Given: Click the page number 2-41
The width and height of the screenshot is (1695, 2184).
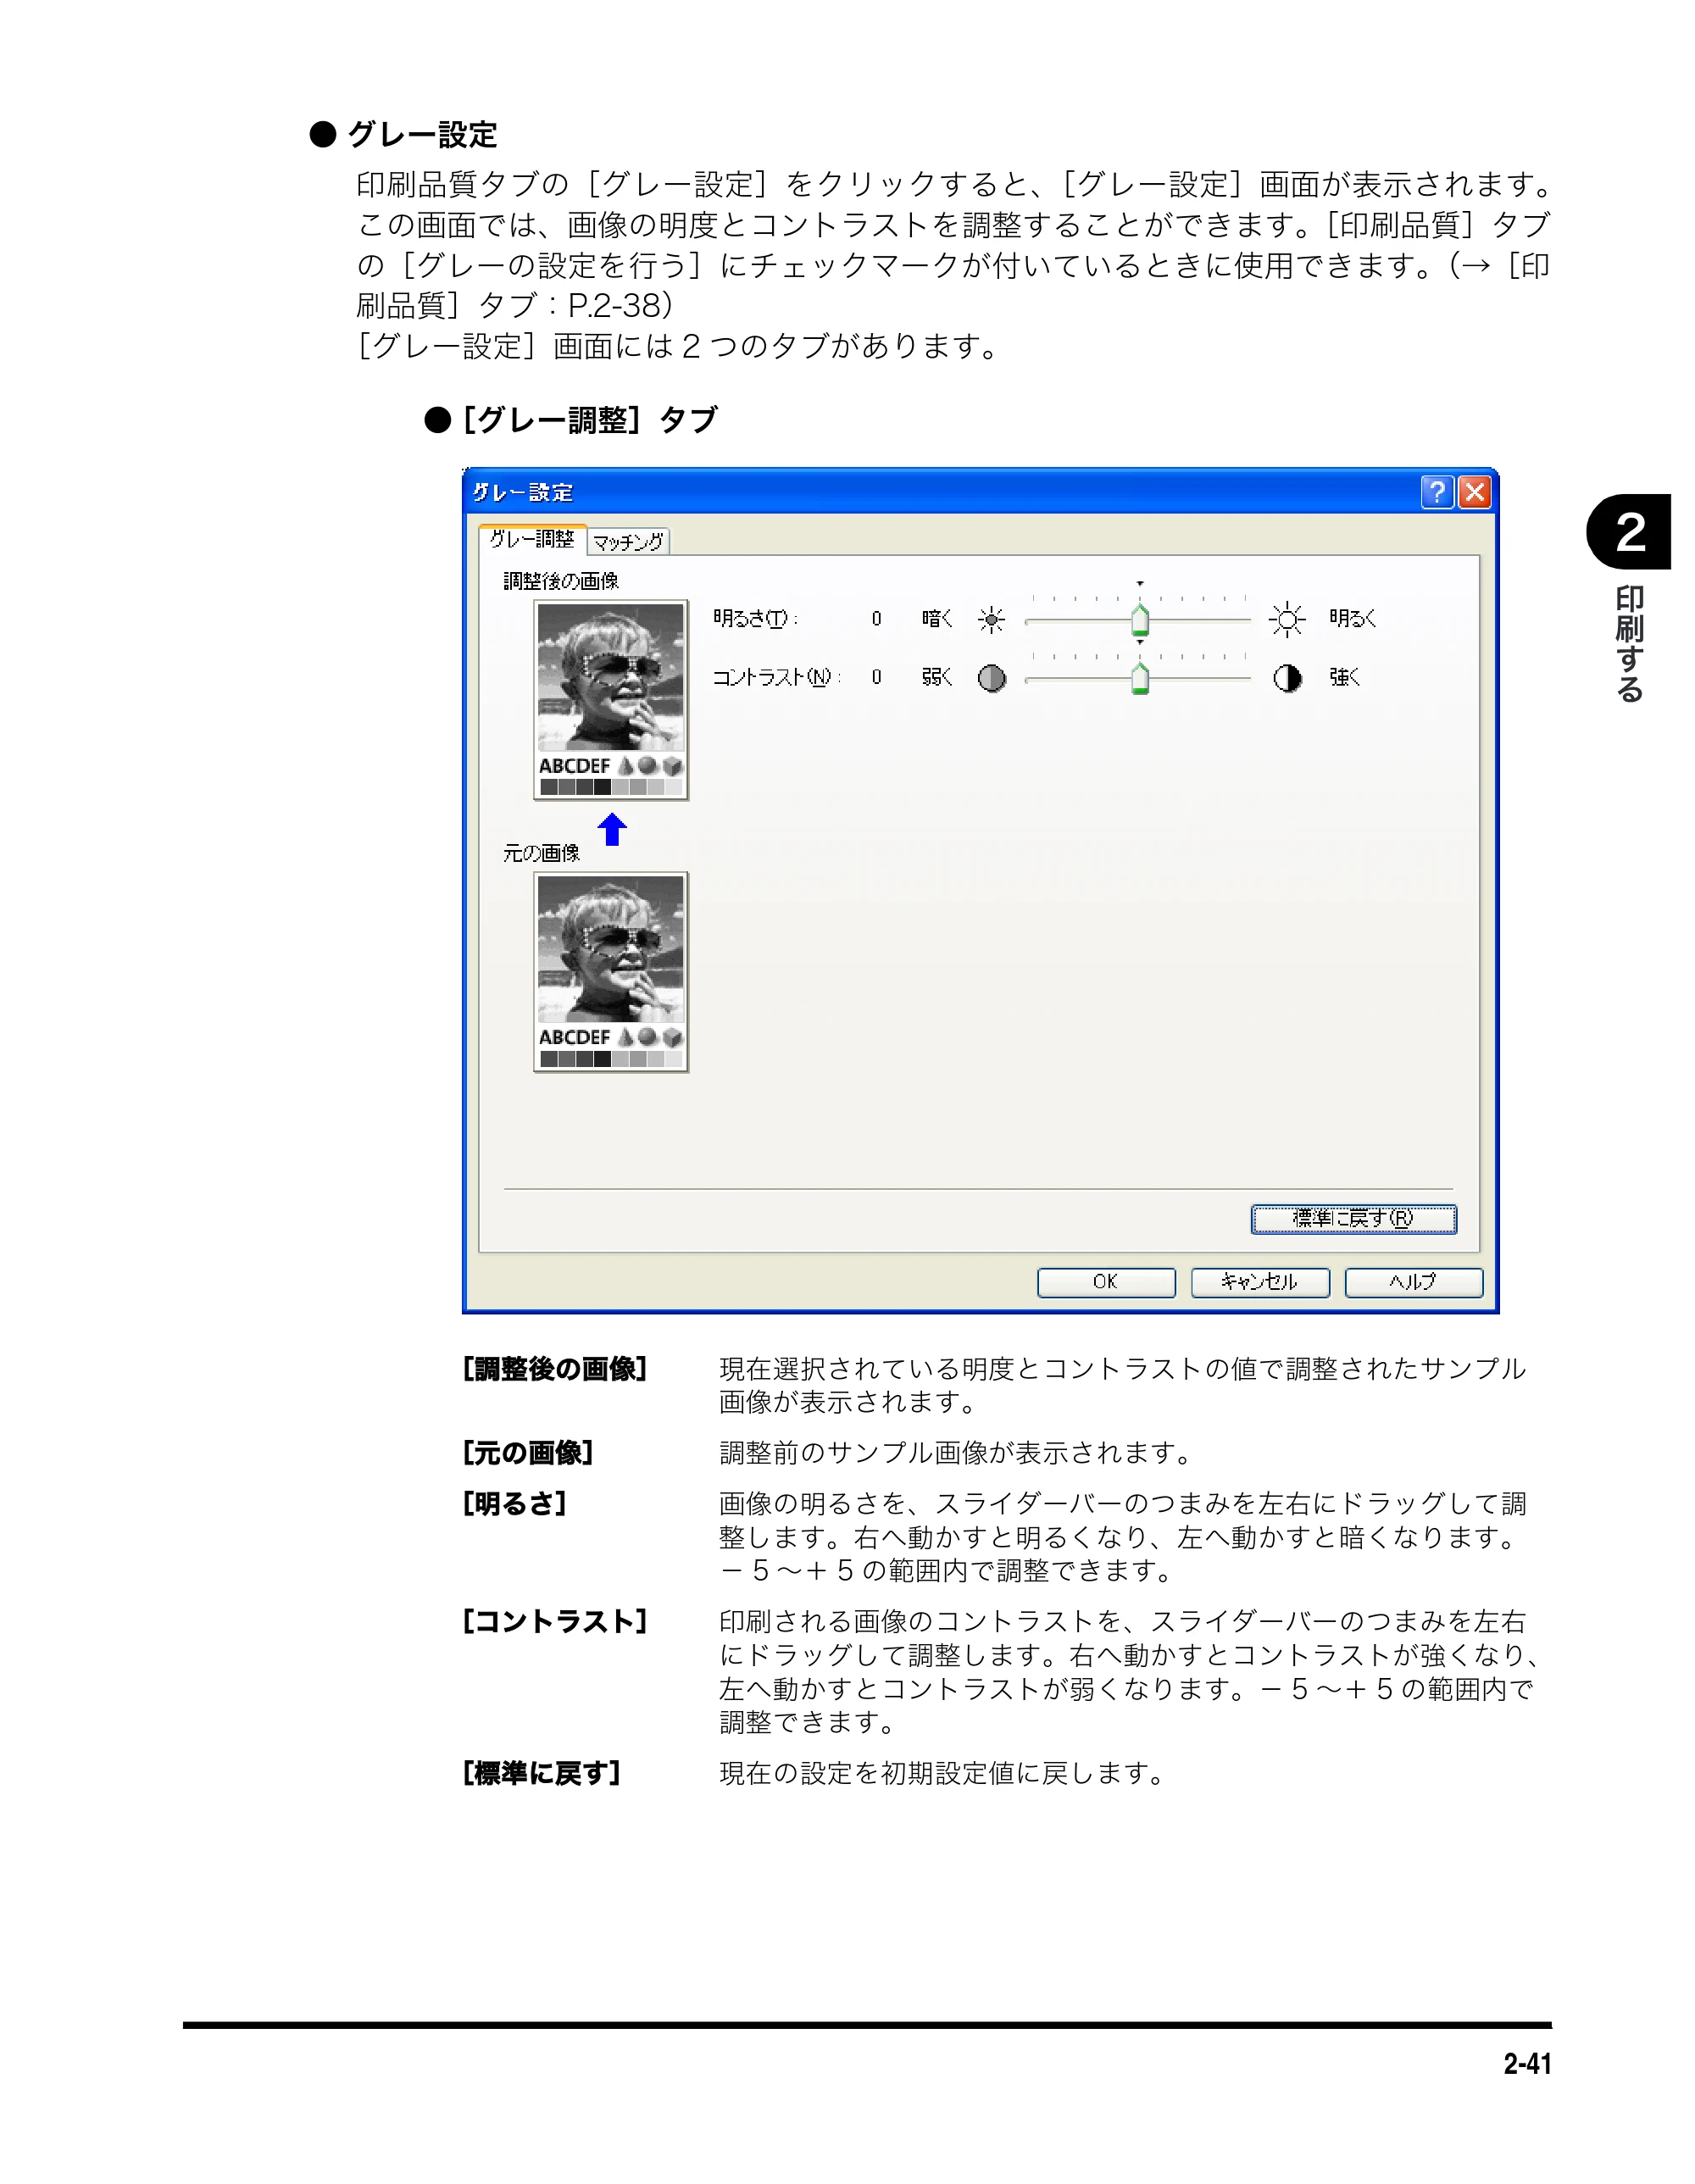Looking at the screenshot, I should (1527, 2064).
